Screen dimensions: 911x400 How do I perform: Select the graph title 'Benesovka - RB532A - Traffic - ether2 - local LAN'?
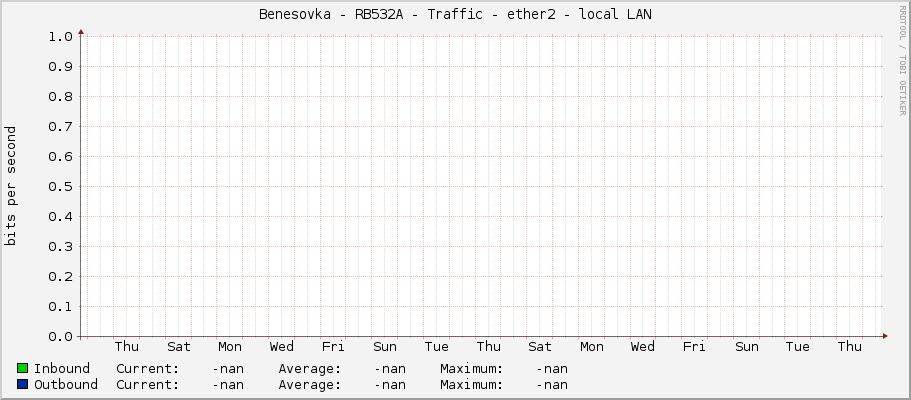pos(455,15)
